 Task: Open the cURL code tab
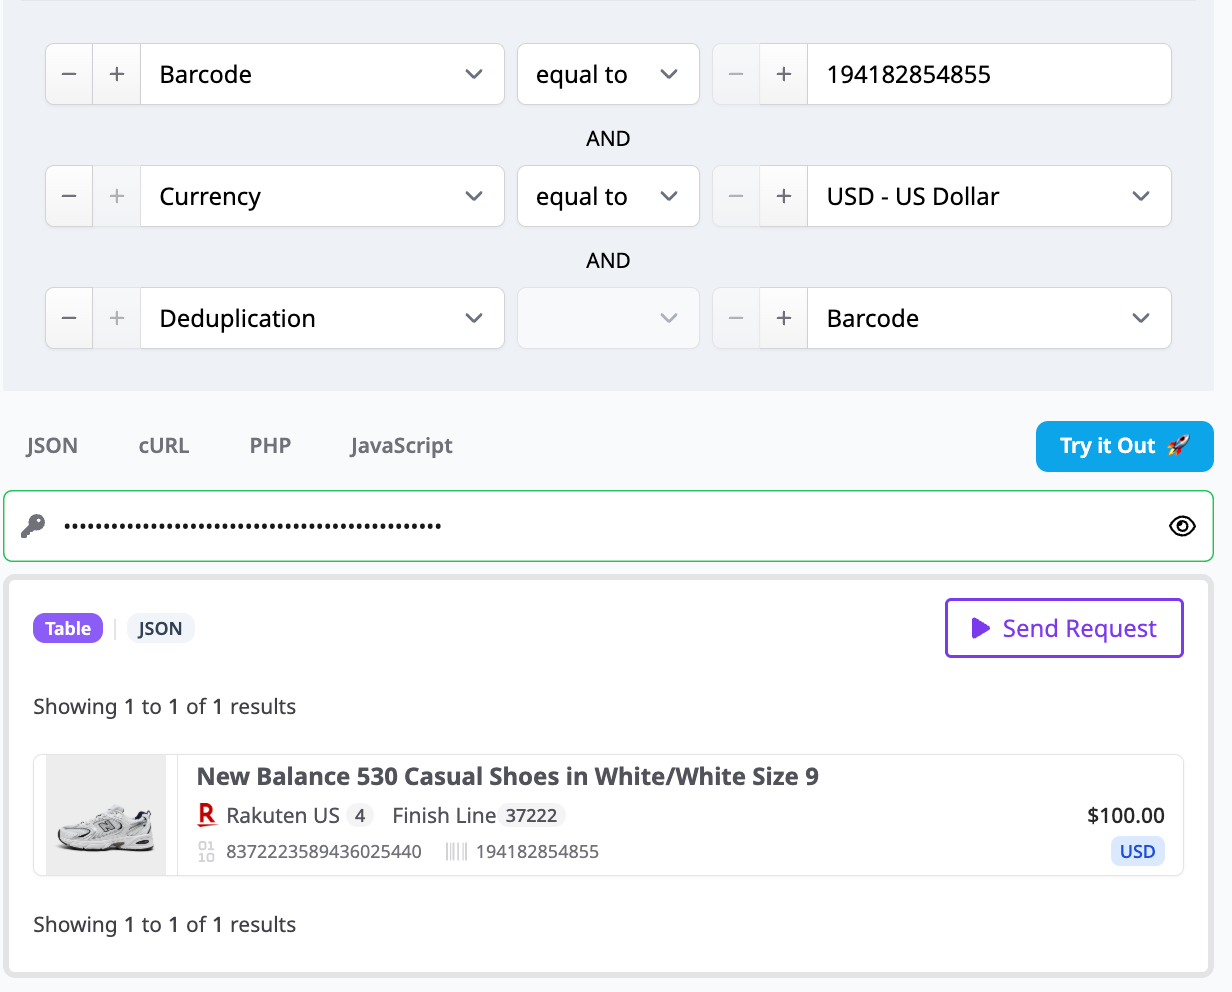tap(164, 446)
